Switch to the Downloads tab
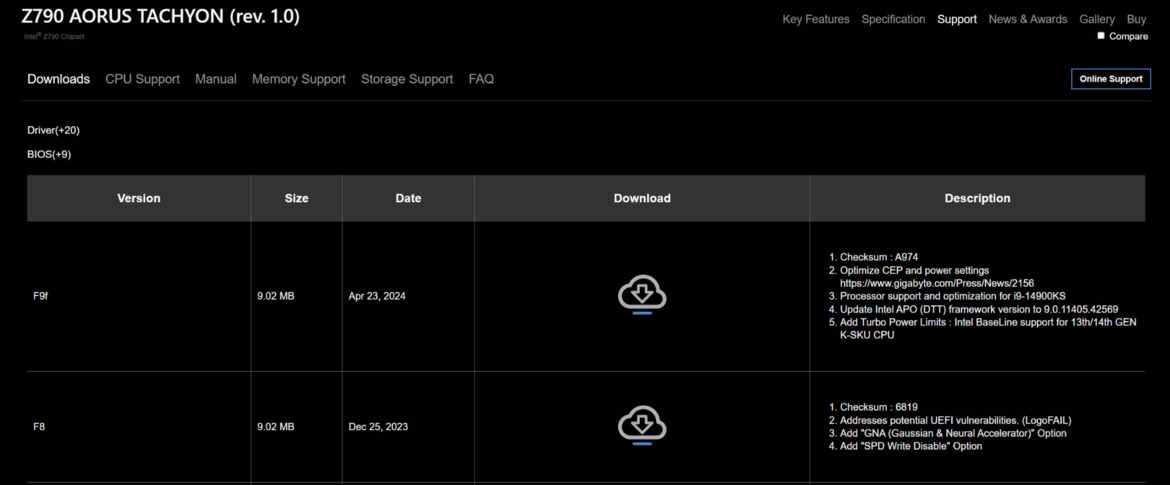 [59, 79]
